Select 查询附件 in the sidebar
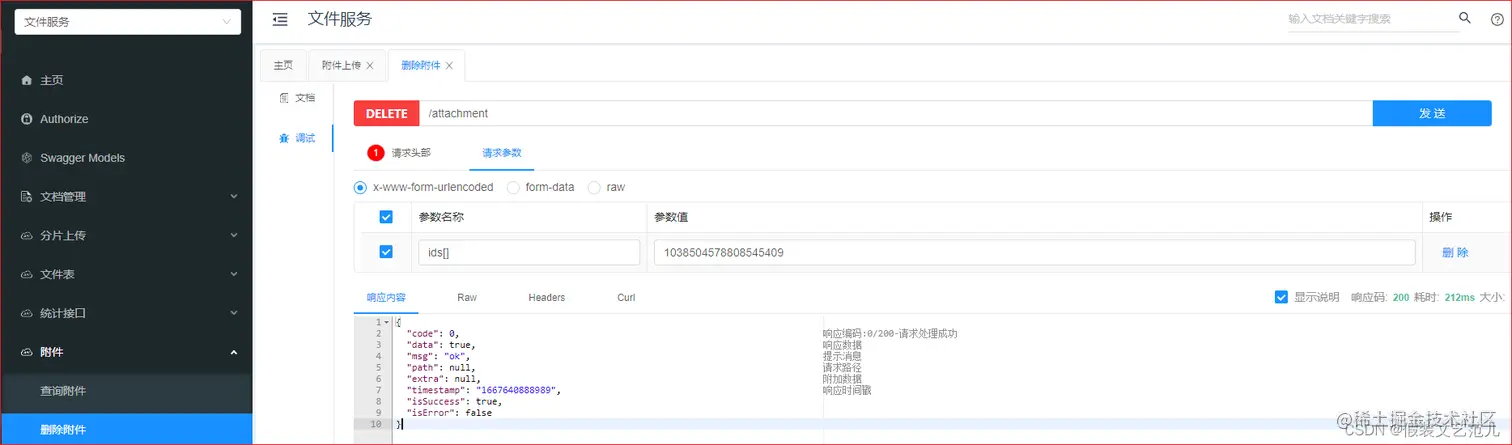This screenshot has width=1512, height=445. [126, 391]
